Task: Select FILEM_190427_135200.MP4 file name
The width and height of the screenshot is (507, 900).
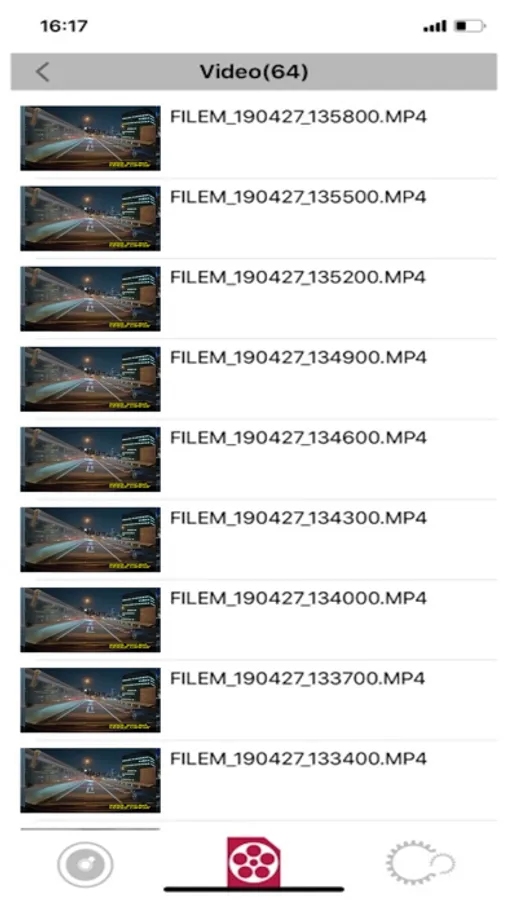Action: (298, 278)
